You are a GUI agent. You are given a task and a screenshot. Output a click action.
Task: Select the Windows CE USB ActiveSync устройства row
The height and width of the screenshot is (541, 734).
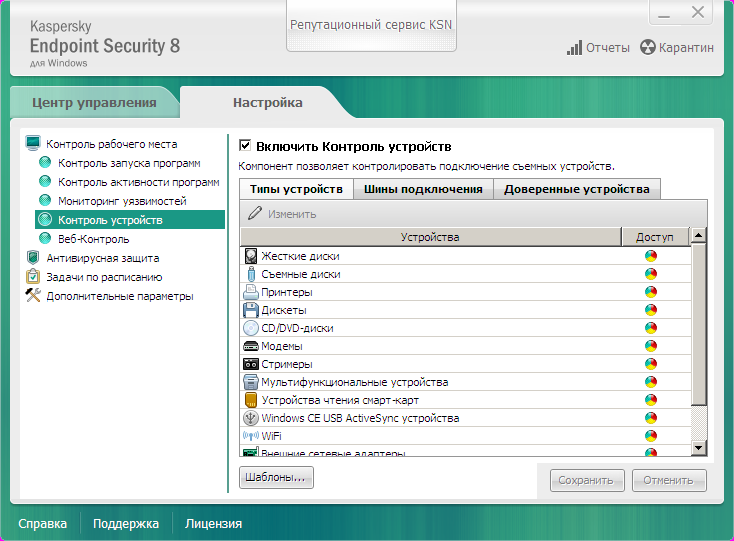pos(465,418)
